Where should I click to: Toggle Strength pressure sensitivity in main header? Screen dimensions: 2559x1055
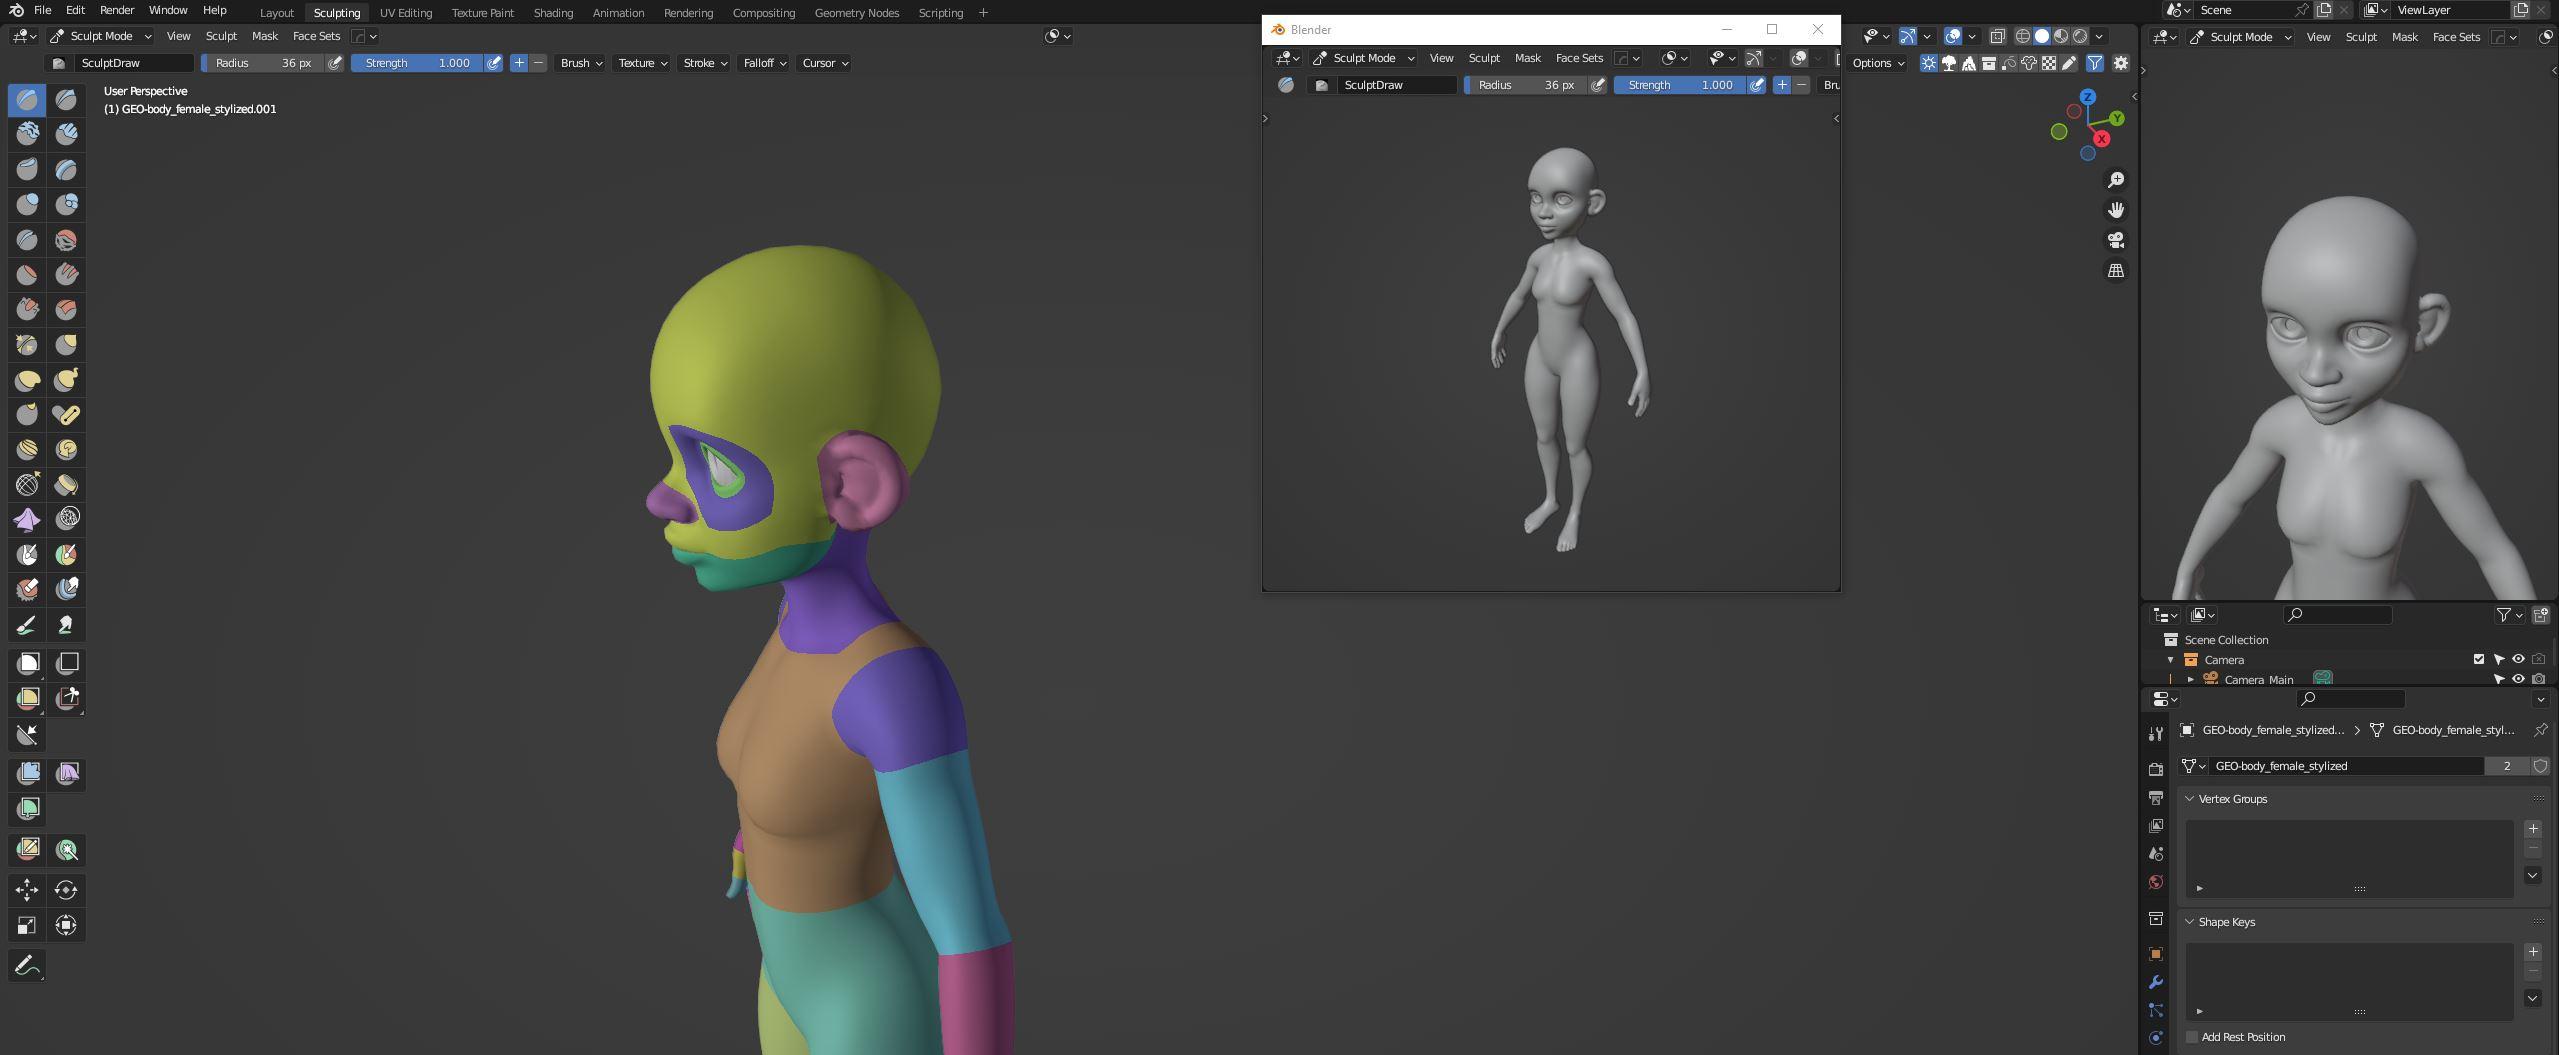494,63
